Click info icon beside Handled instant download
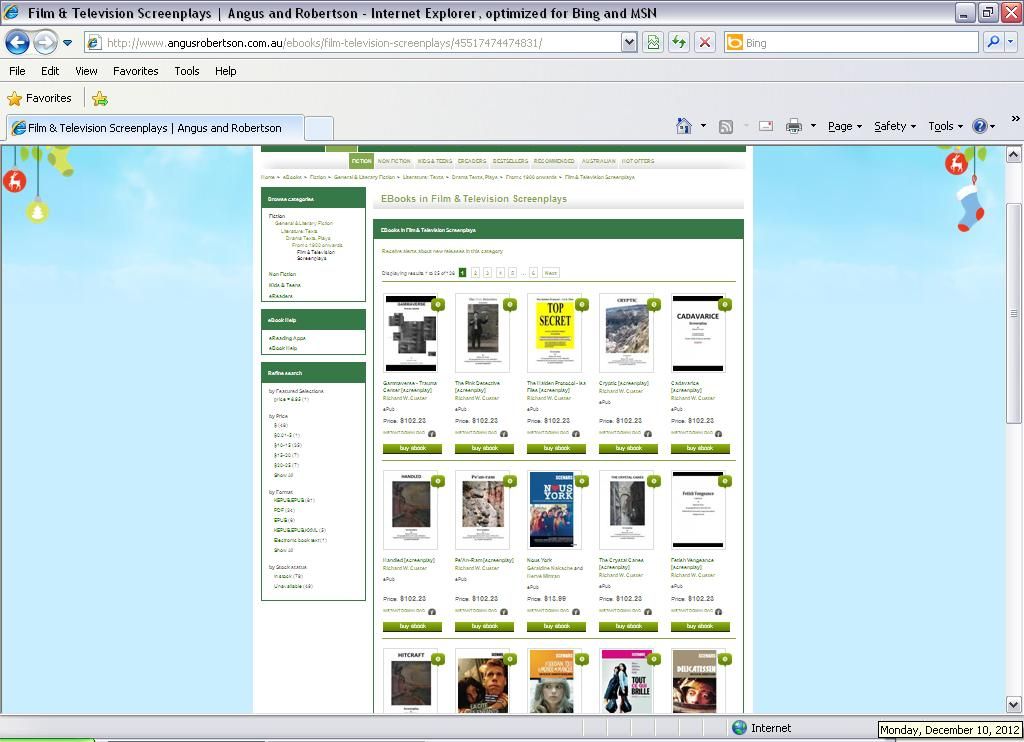Screen dimensions: 1024x742 click(x=432, y=612)
